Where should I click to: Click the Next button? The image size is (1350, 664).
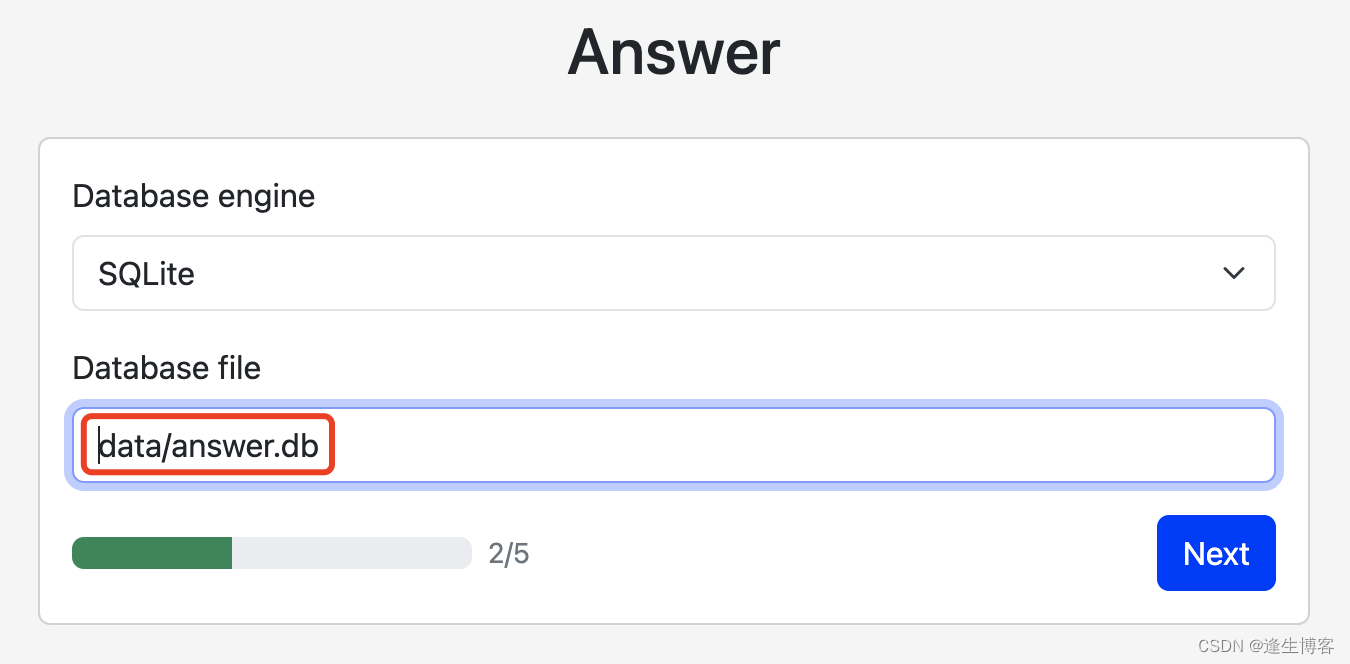1216,552
